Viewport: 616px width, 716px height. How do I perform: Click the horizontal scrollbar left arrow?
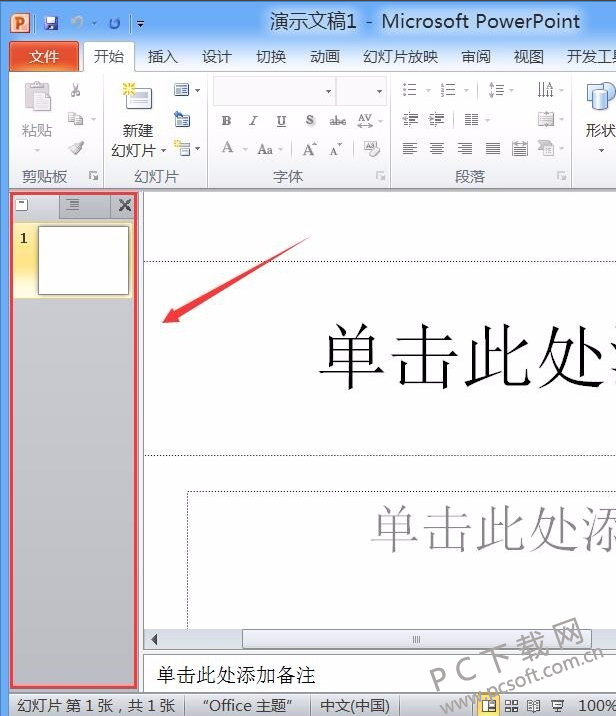click(154, 639)
